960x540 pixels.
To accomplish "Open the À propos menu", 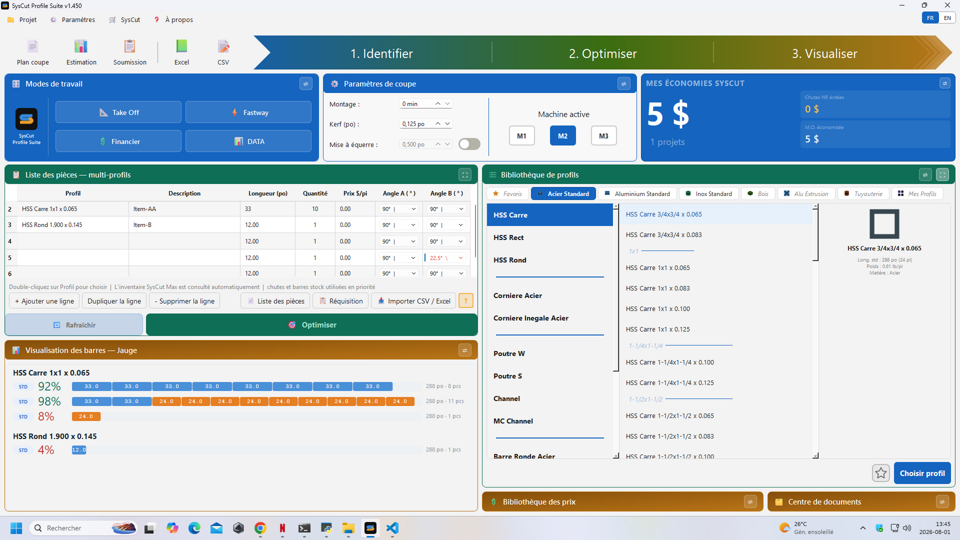I will pyautogui.click(x=173, y=20).
